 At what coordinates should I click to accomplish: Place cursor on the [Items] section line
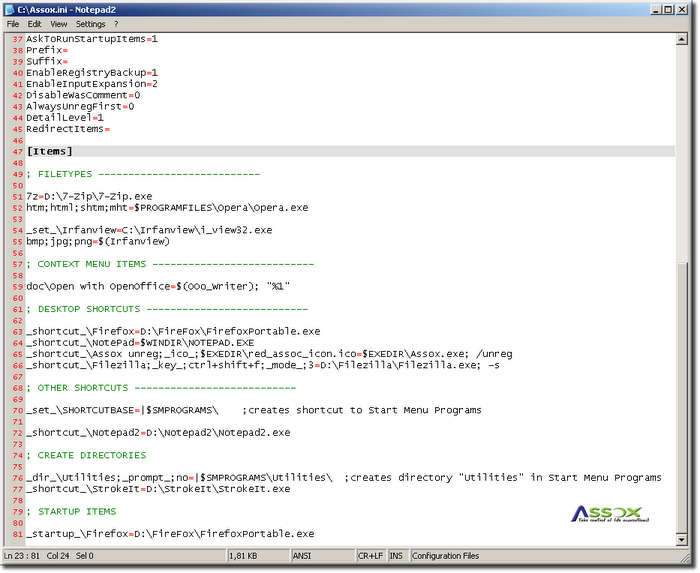(x=350, y=151)
